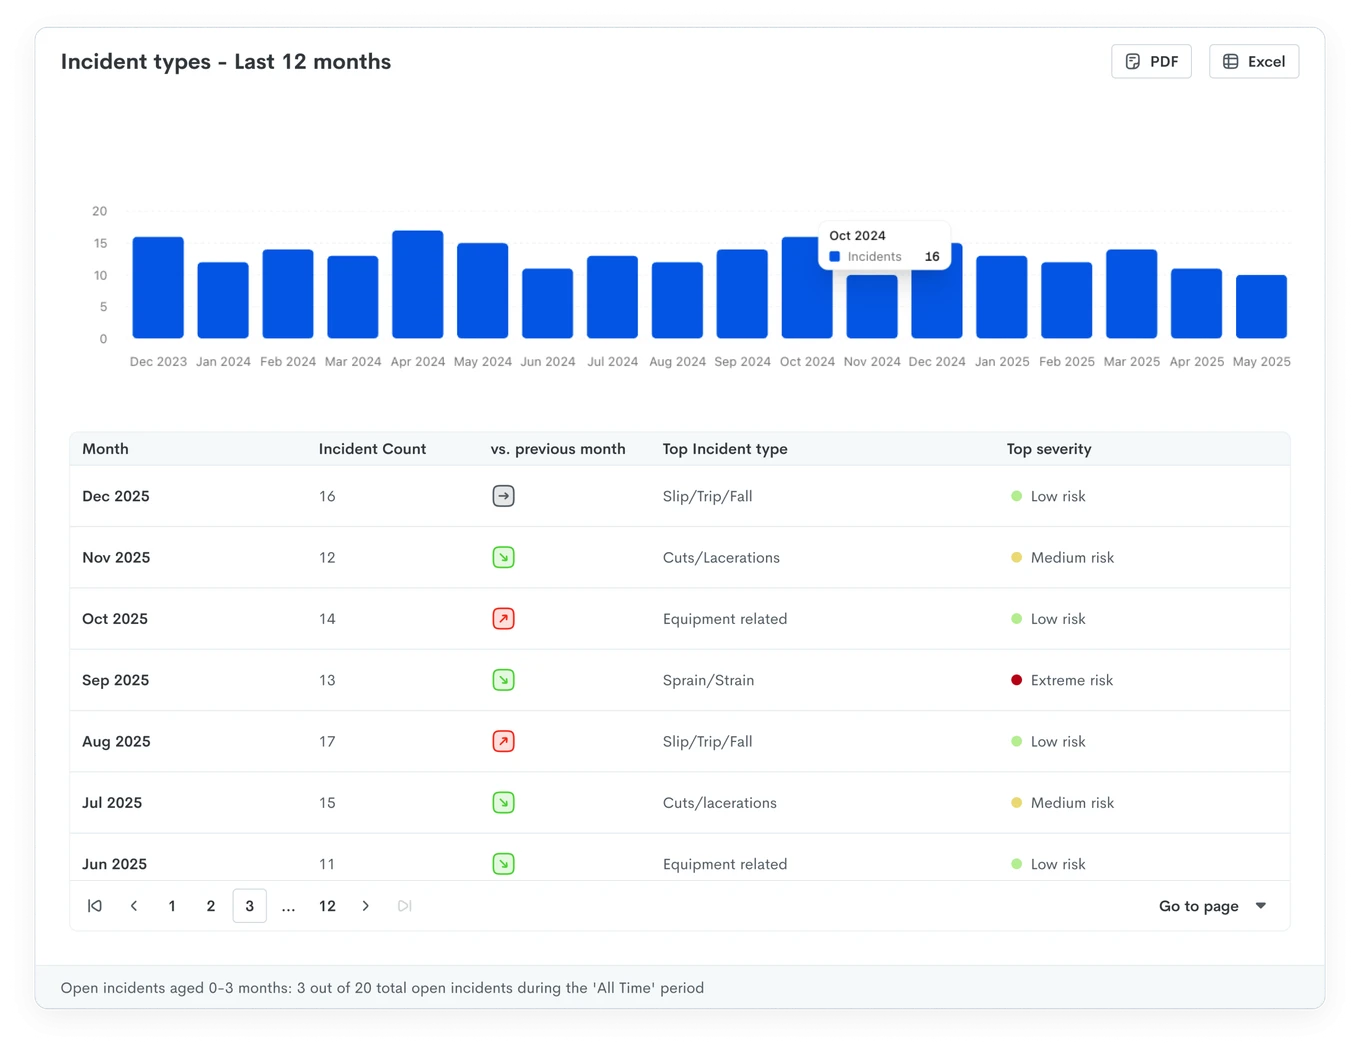Click the Dec 2025 no-change arrow icon
Image resolution: width=1360 pixels, height=1051 pixels.
point(504,496)
